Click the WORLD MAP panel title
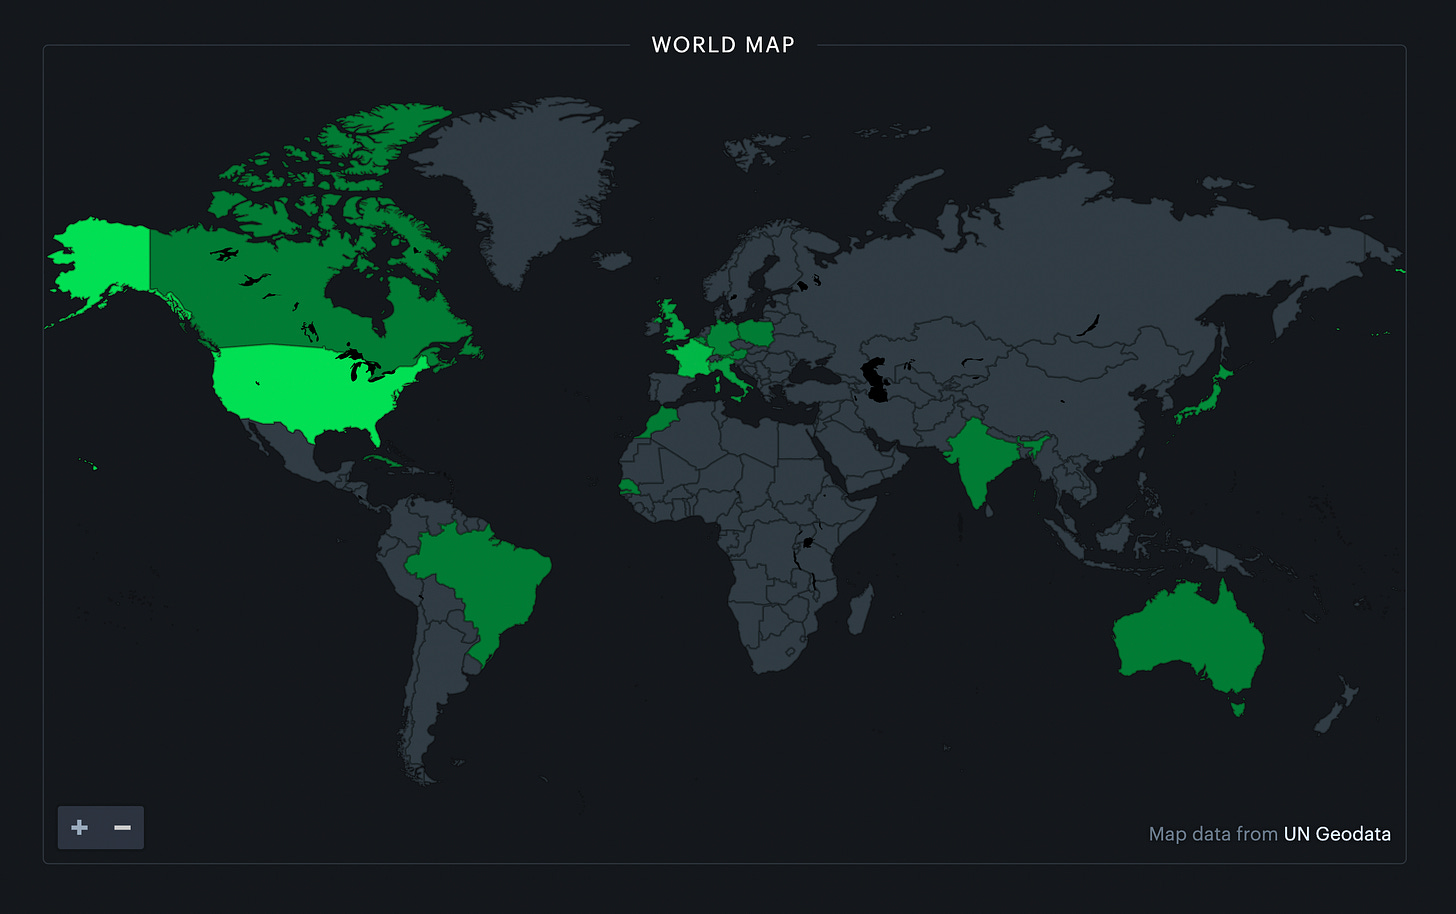 pos(723,44)
